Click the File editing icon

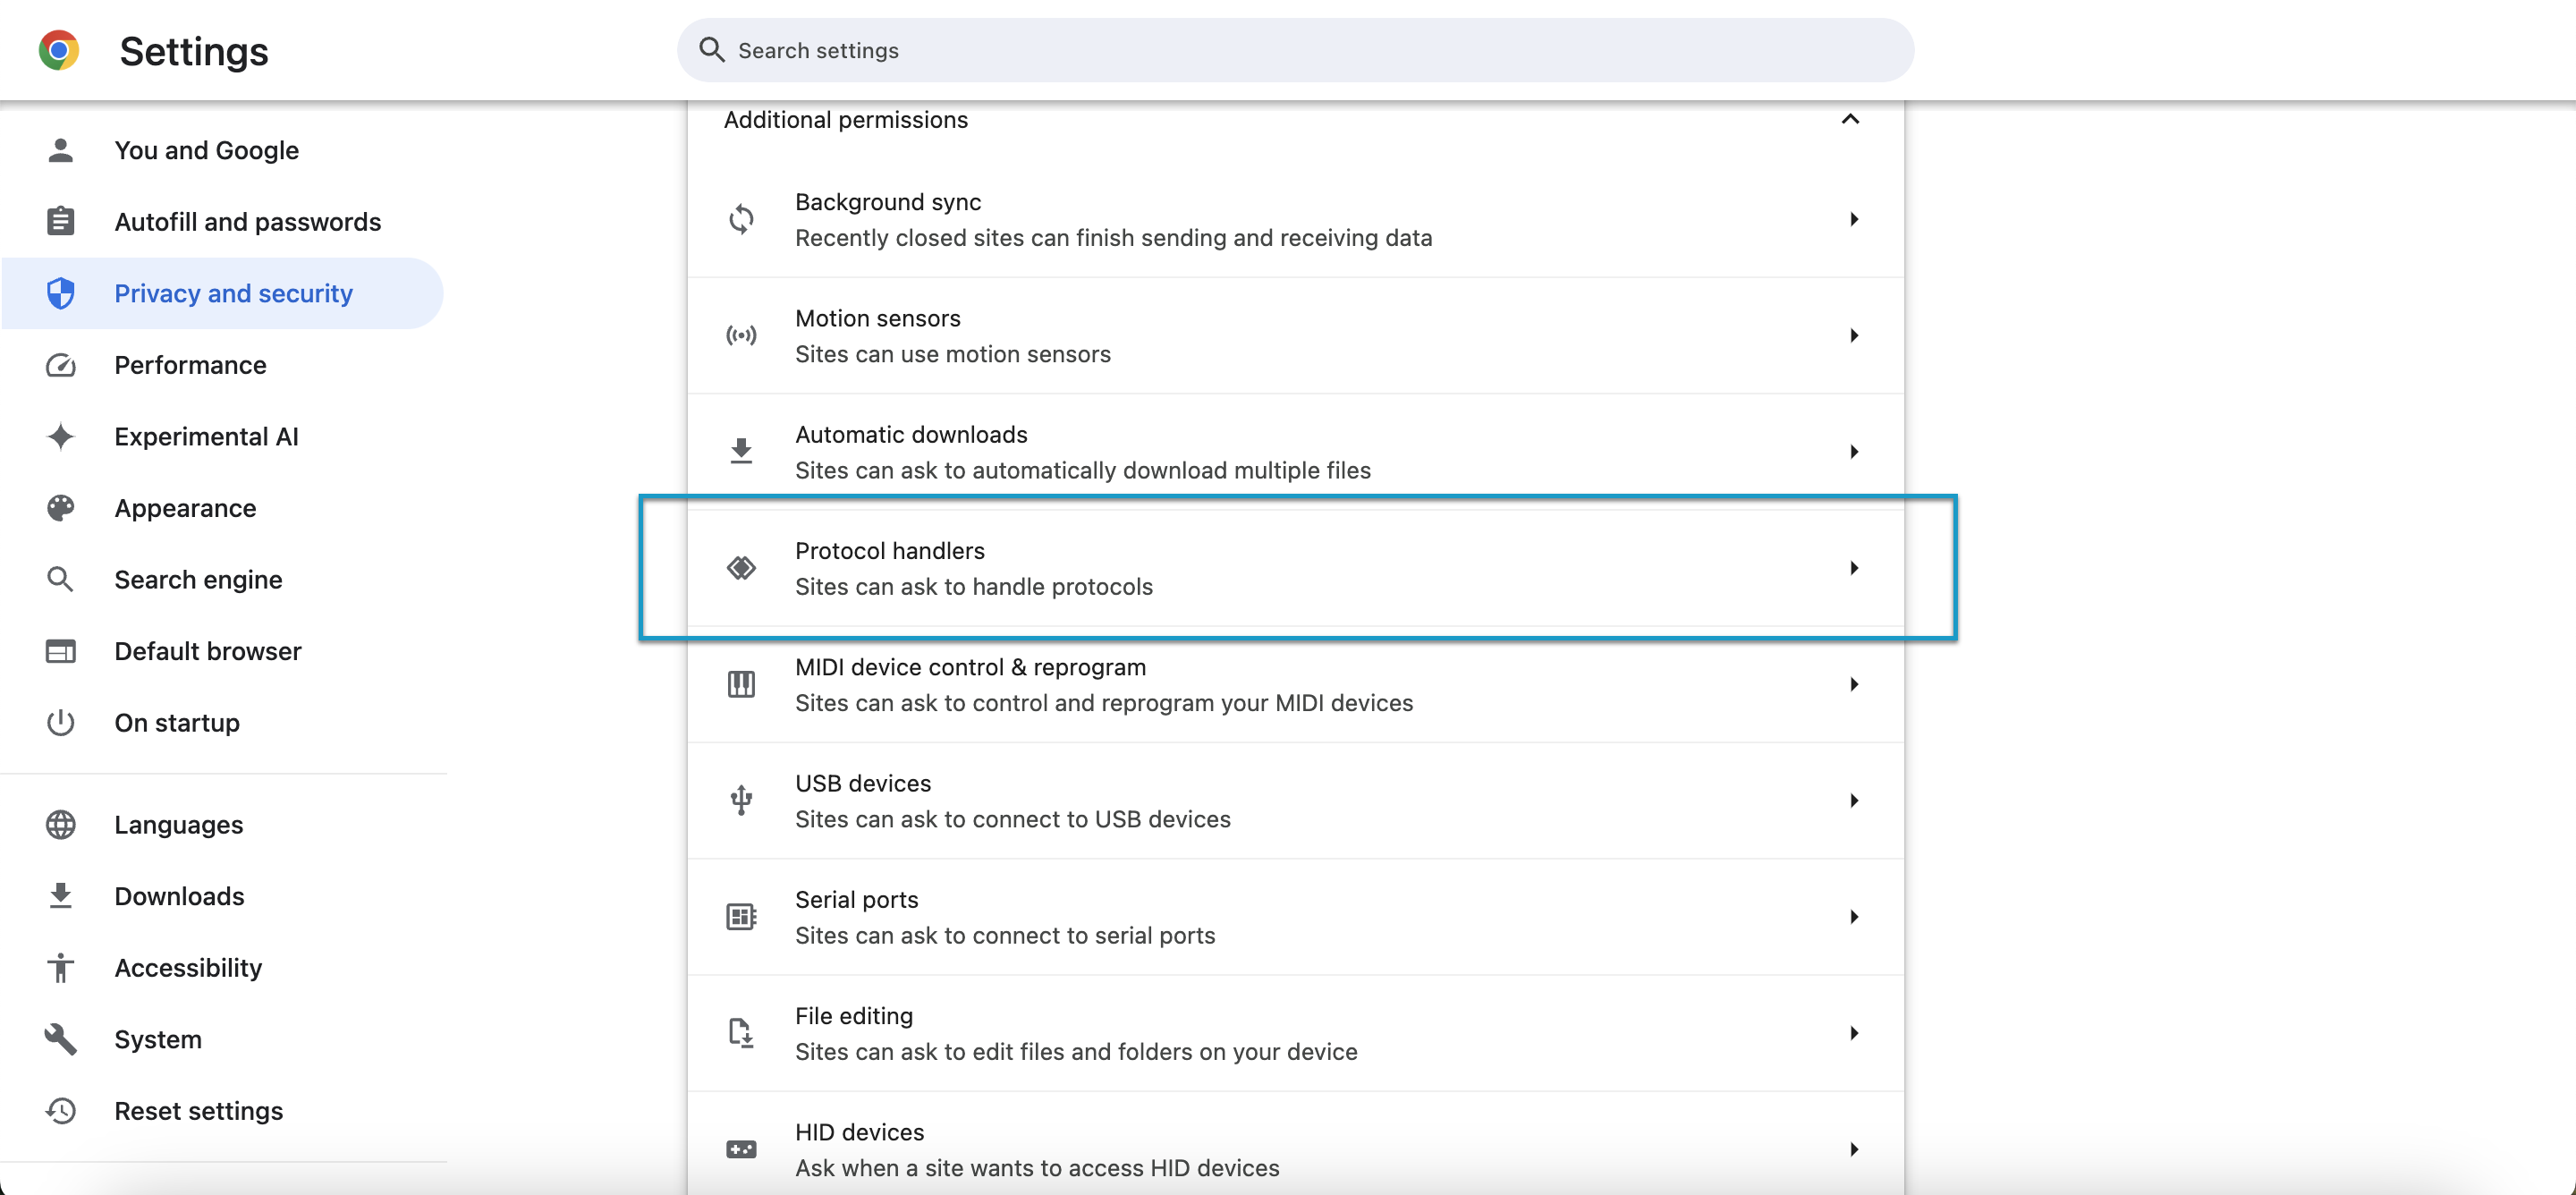pos(741,1033)
